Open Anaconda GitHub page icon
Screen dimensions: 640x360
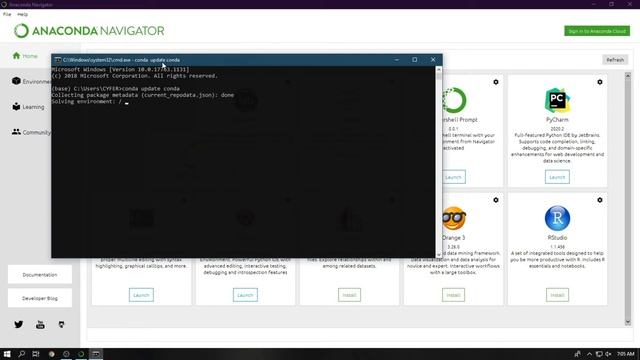[61, 324]
